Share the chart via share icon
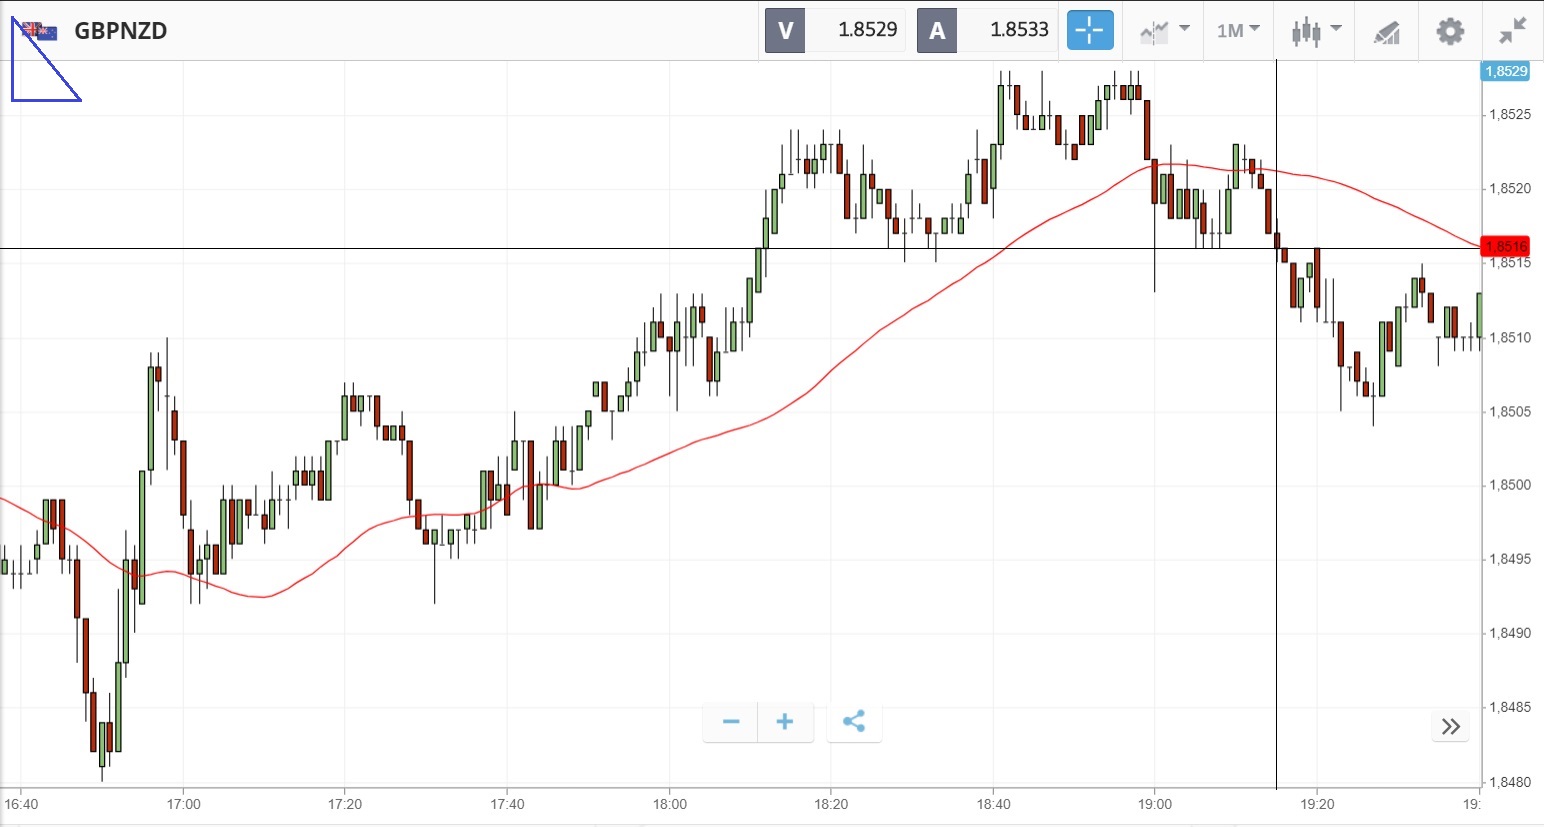This screenshot has width=1544, height=827. [x=854, y=722]
